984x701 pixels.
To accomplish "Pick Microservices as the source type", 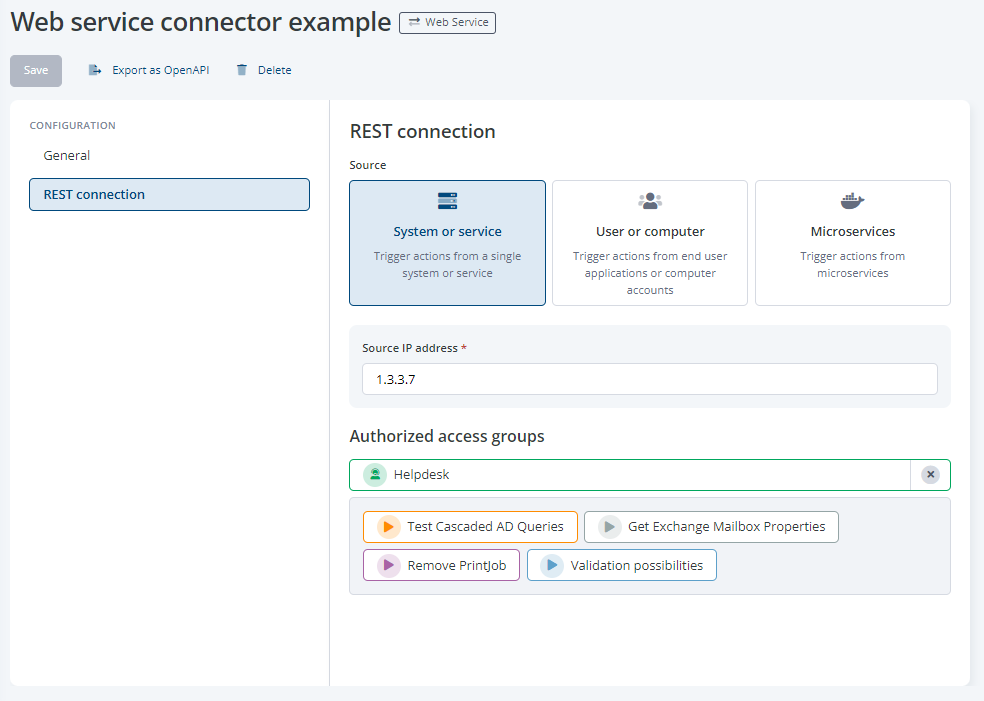I will click(852, 243).
